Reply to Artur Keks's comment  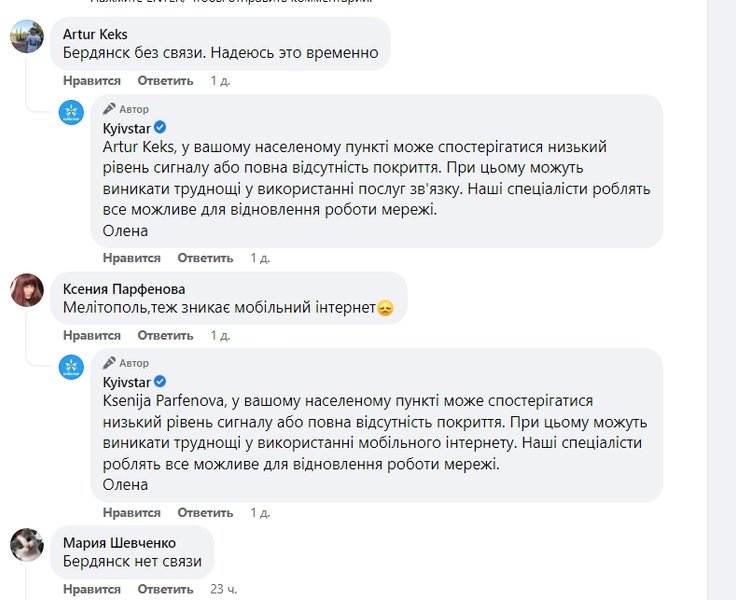pyautogui.click(x=158, y=81)
